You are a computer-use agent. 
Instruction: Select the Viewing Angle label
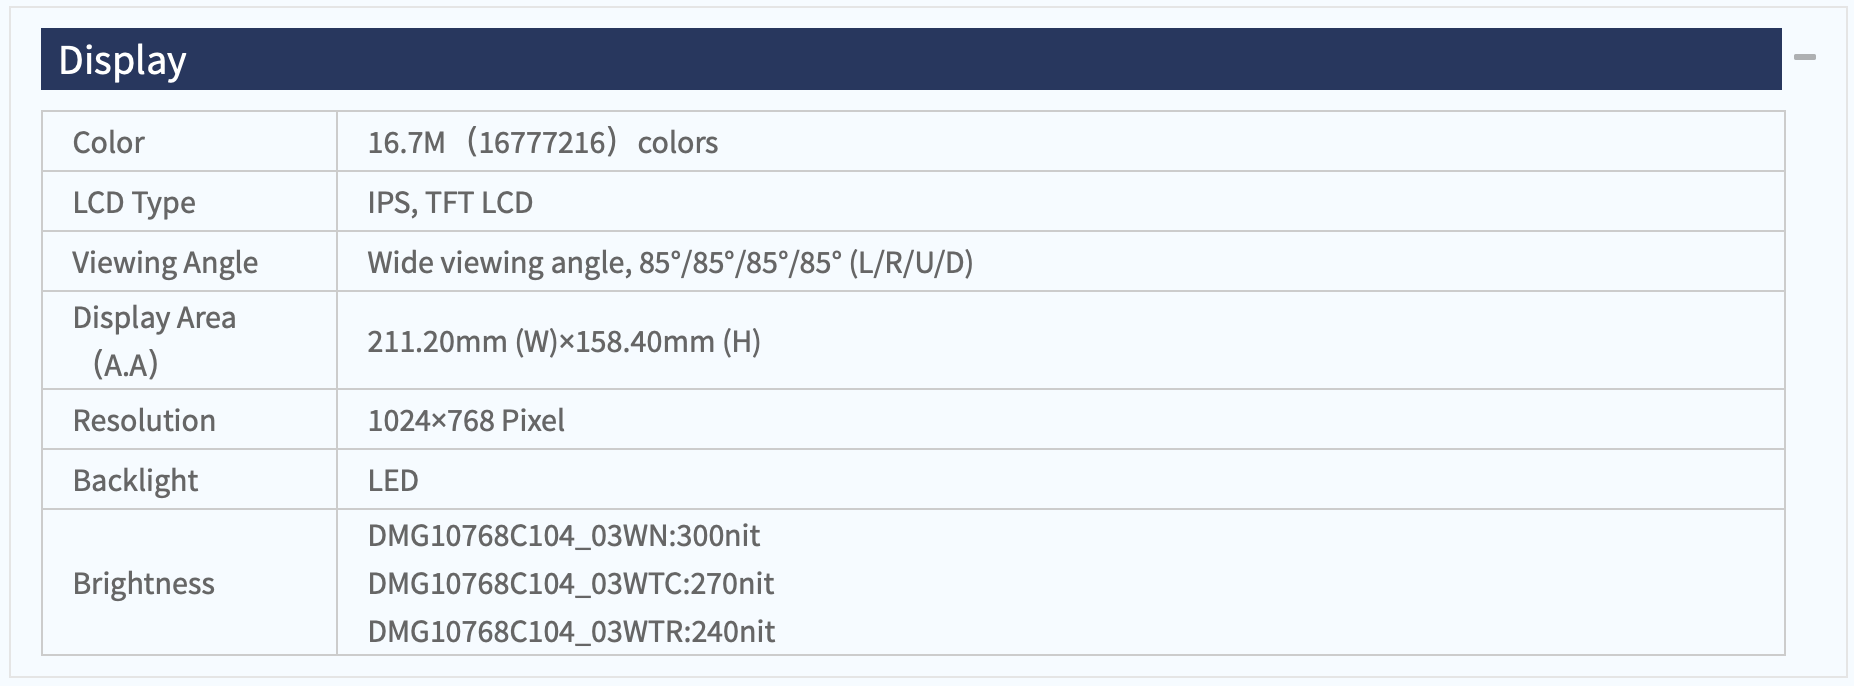coord(165,263)
